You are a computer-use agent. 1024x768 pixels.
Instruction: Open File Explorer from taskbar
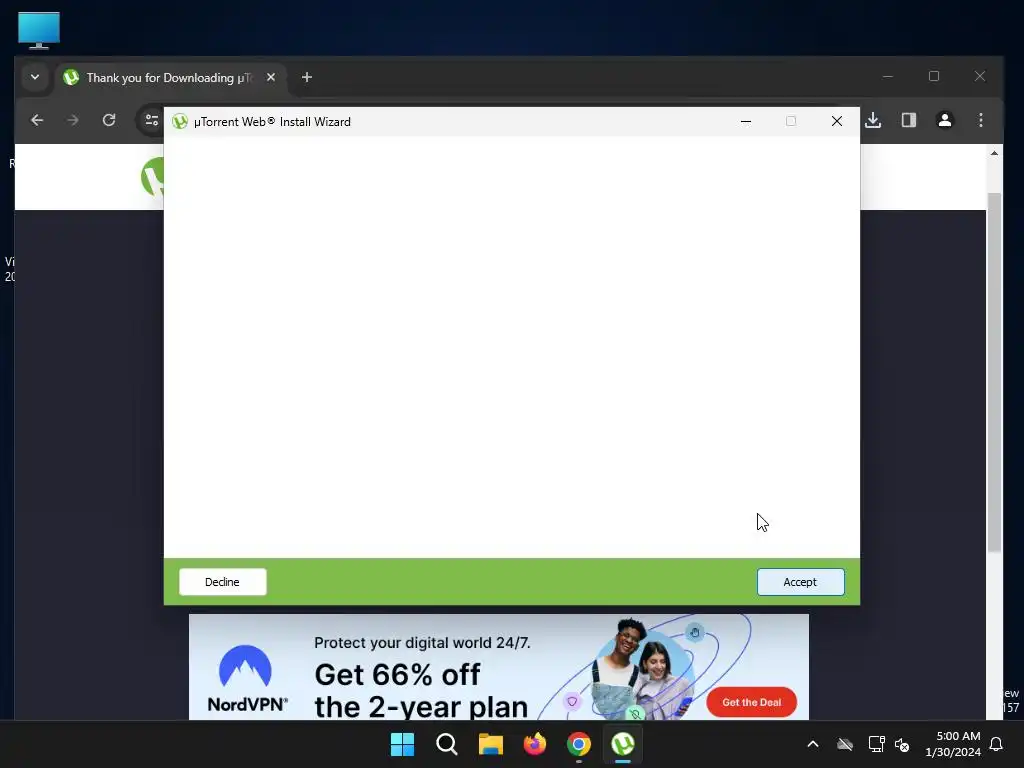[490, 744]
